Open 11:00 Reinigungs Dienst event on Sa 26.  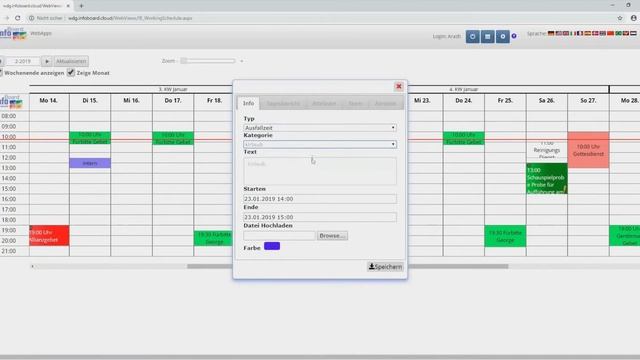[x=547, y=150]
